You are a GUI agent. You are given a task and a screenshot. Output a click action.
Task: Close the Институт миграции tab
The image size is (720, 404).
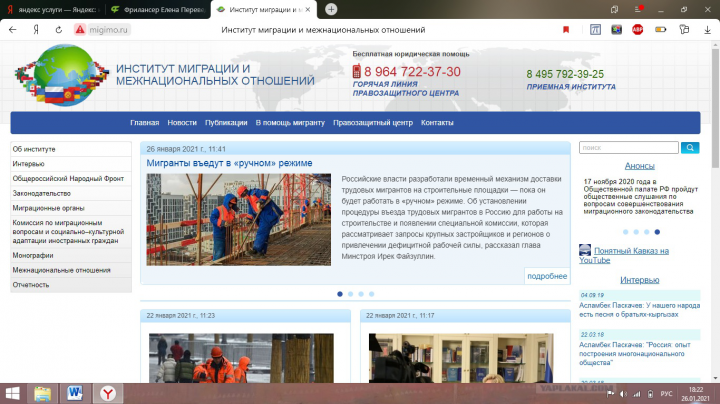tap(308, 9)
